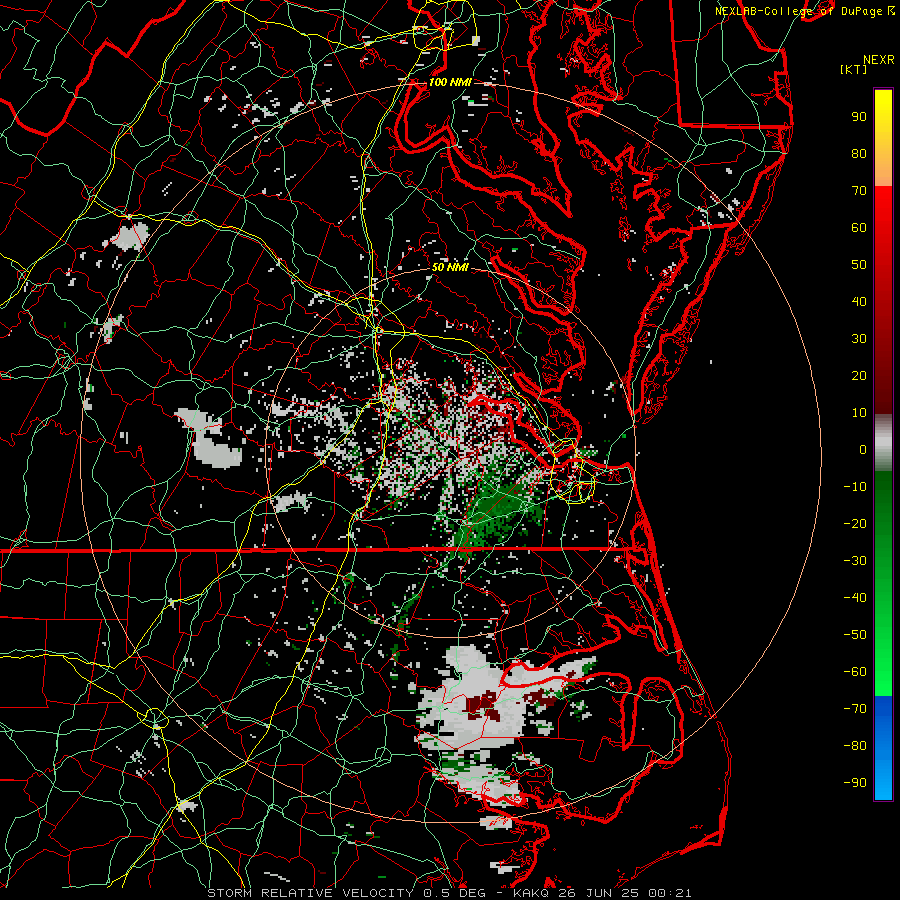Select the -20 scale label
900x900 pixels.
(x=855, y=523)
